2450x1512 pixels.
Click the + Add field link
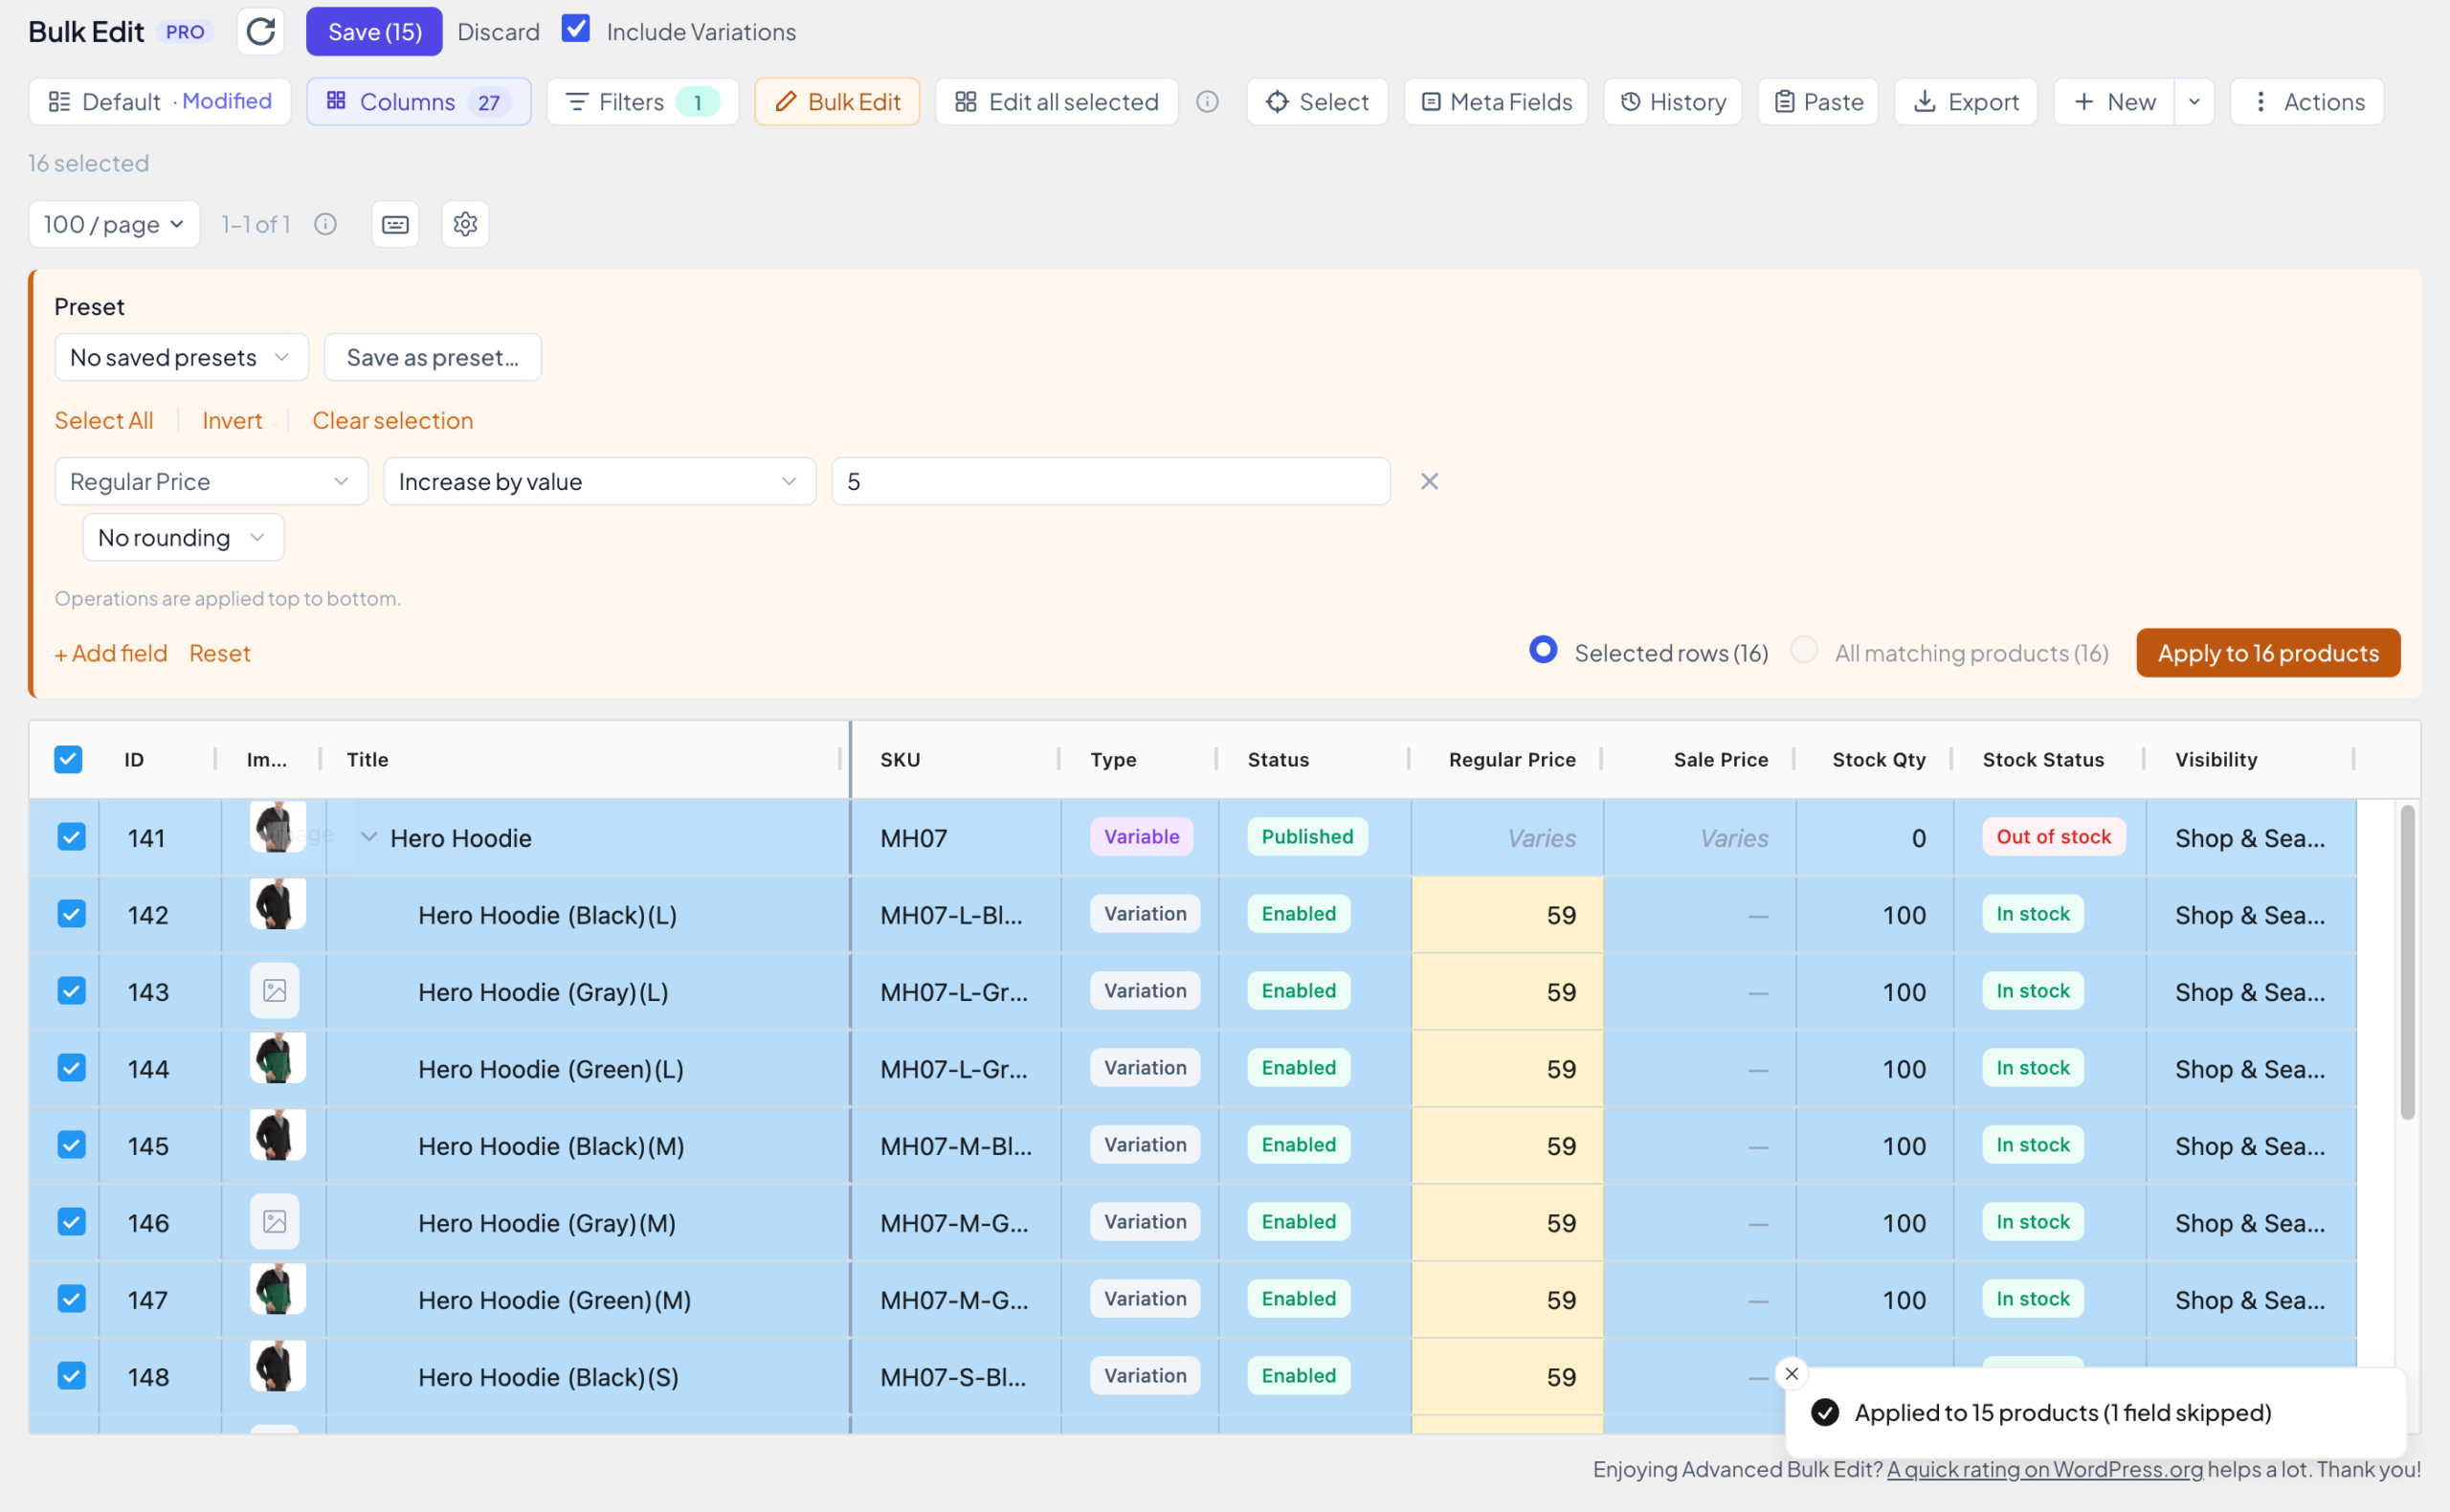(x=111, y=653)
